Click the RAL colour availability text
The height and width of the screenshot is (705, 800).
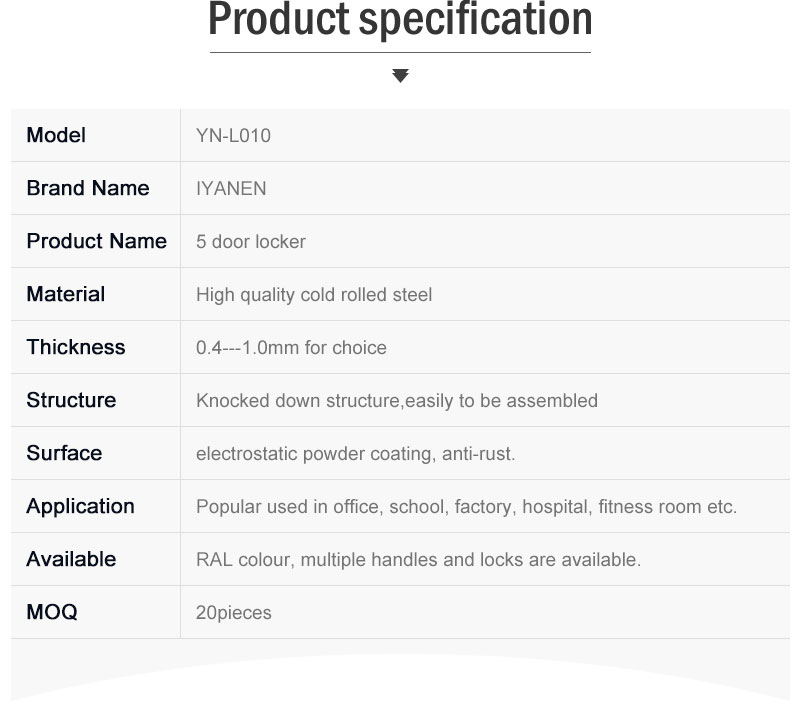[x=418, y=560]
